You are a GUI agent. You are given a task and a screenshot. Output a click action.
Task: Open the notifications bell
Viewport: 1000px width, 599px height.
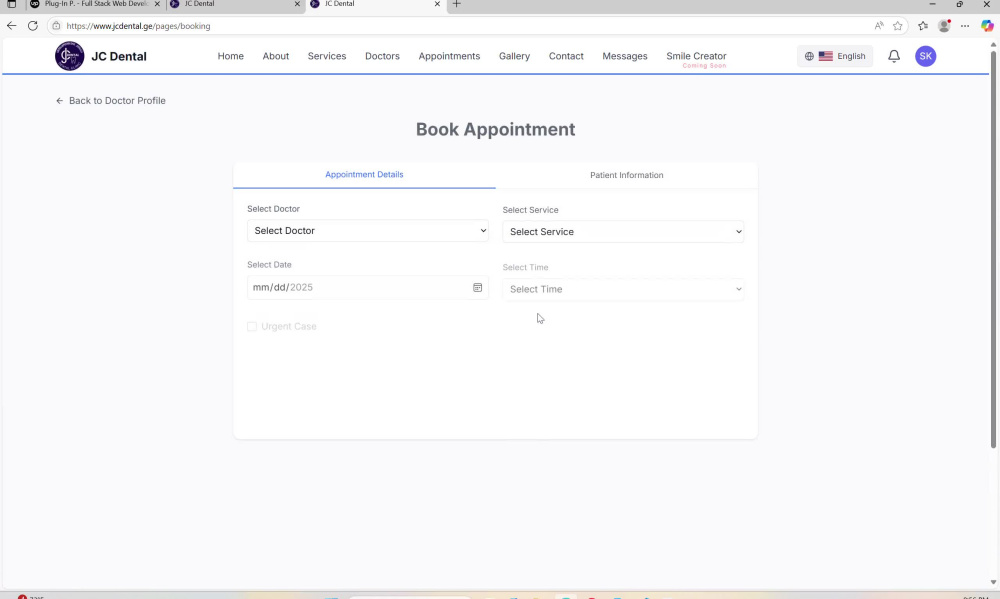pos(894,56)
